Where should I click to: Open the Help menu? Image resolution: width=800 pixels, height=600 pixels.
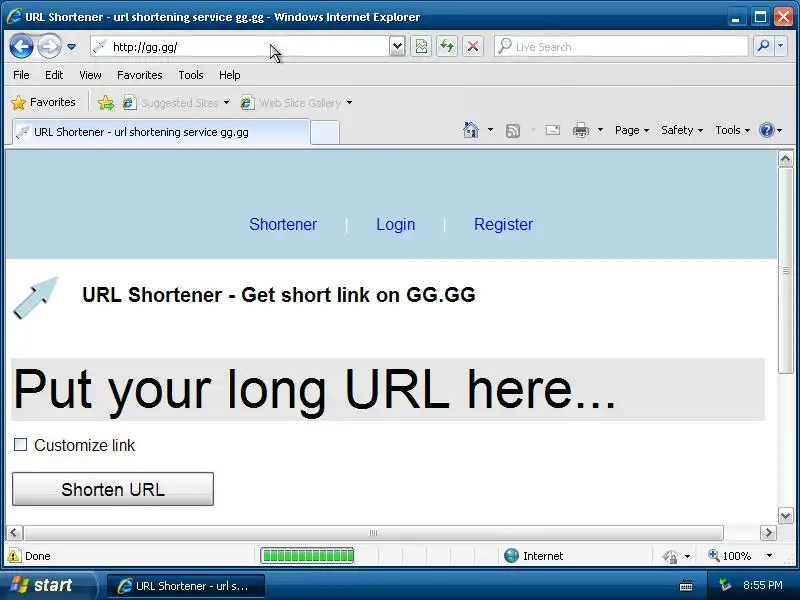click(x=230, y=75)
